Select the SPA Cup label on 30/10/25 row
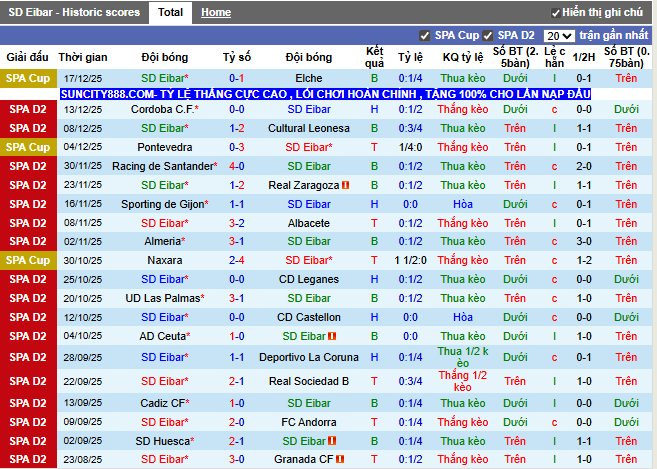Image resolution: width=657 pixels, height=469 pixels. (x=28, y=260)
